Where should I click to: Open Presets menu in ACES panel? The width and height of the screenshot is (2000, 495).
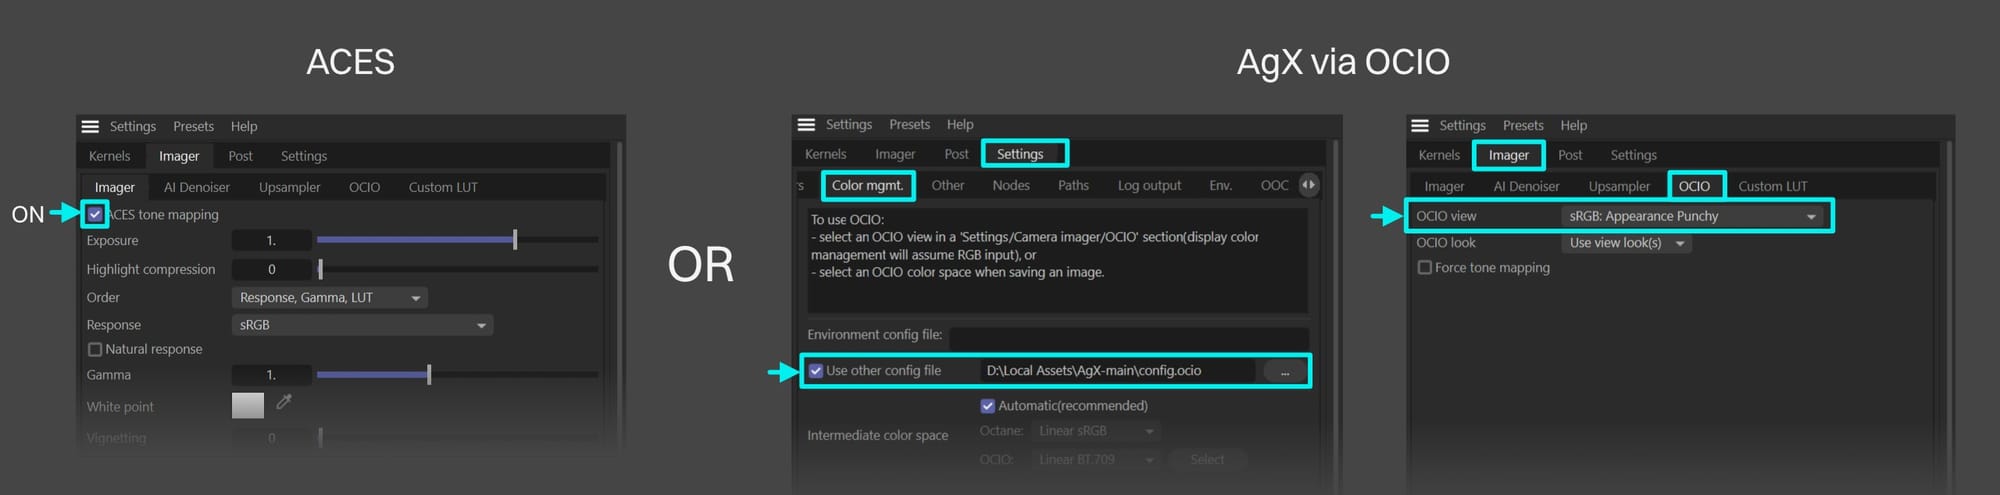[x=193, y=127]
